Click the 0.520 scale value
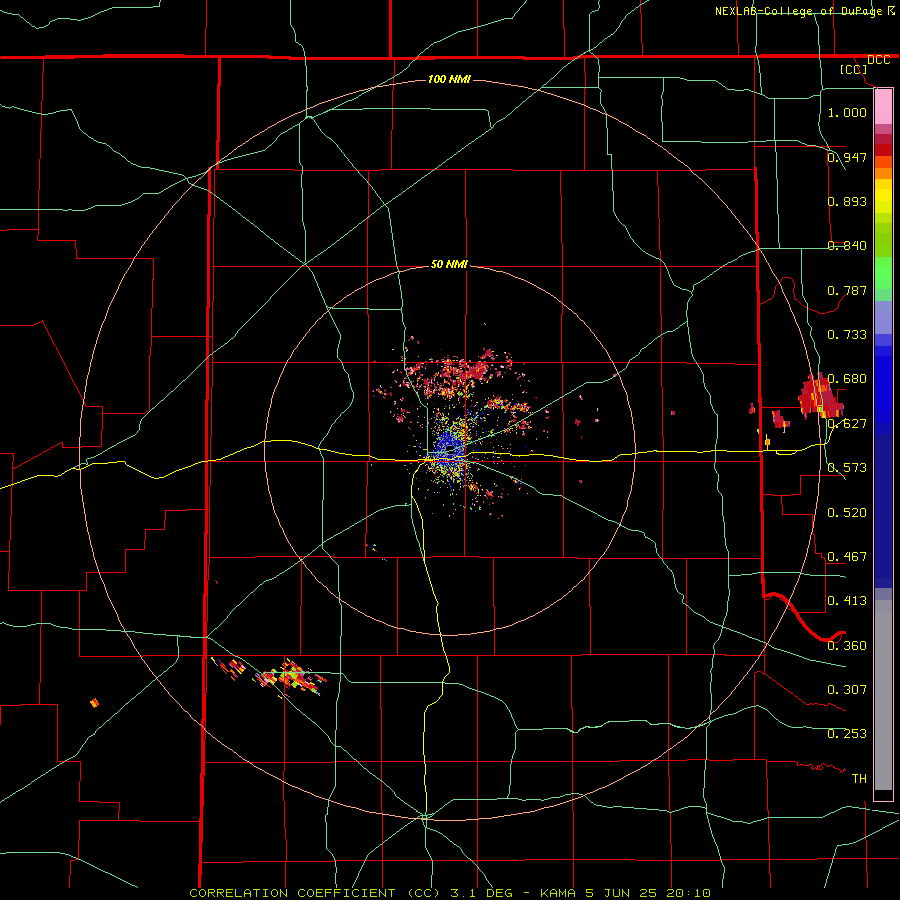 (x=847, y=512)
